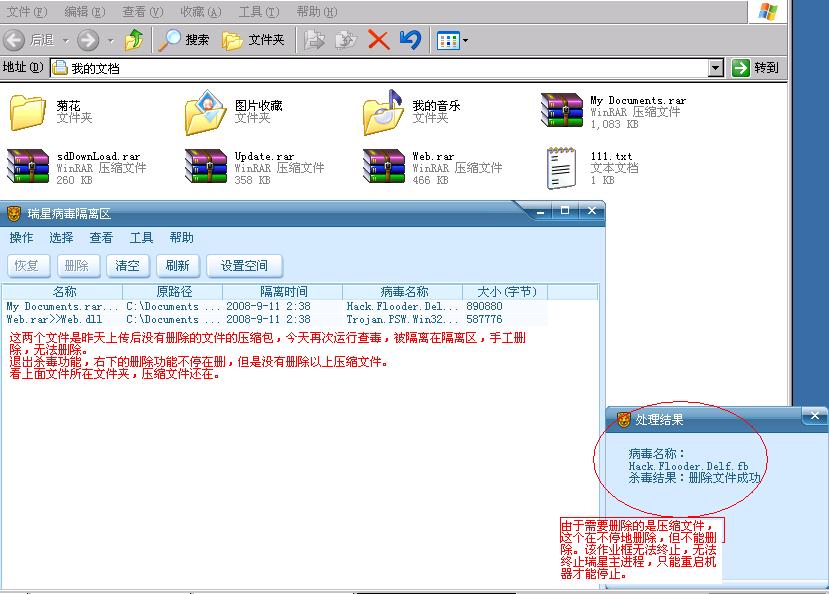Image resolution: width=829 pixels, height=594 pixels.
Task: Open the 帮助 (Help) menu in Explorer
Action: click(x=317, y=12)
